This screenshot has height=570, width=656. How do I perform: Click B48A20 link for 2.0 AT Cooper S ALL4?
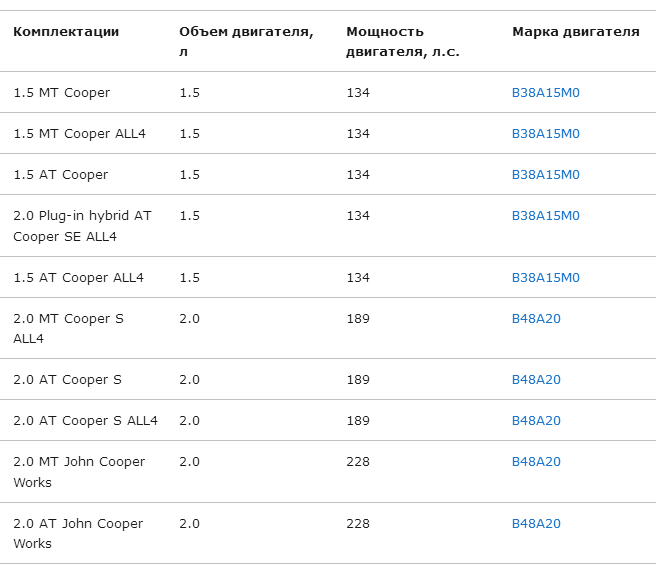536,421
